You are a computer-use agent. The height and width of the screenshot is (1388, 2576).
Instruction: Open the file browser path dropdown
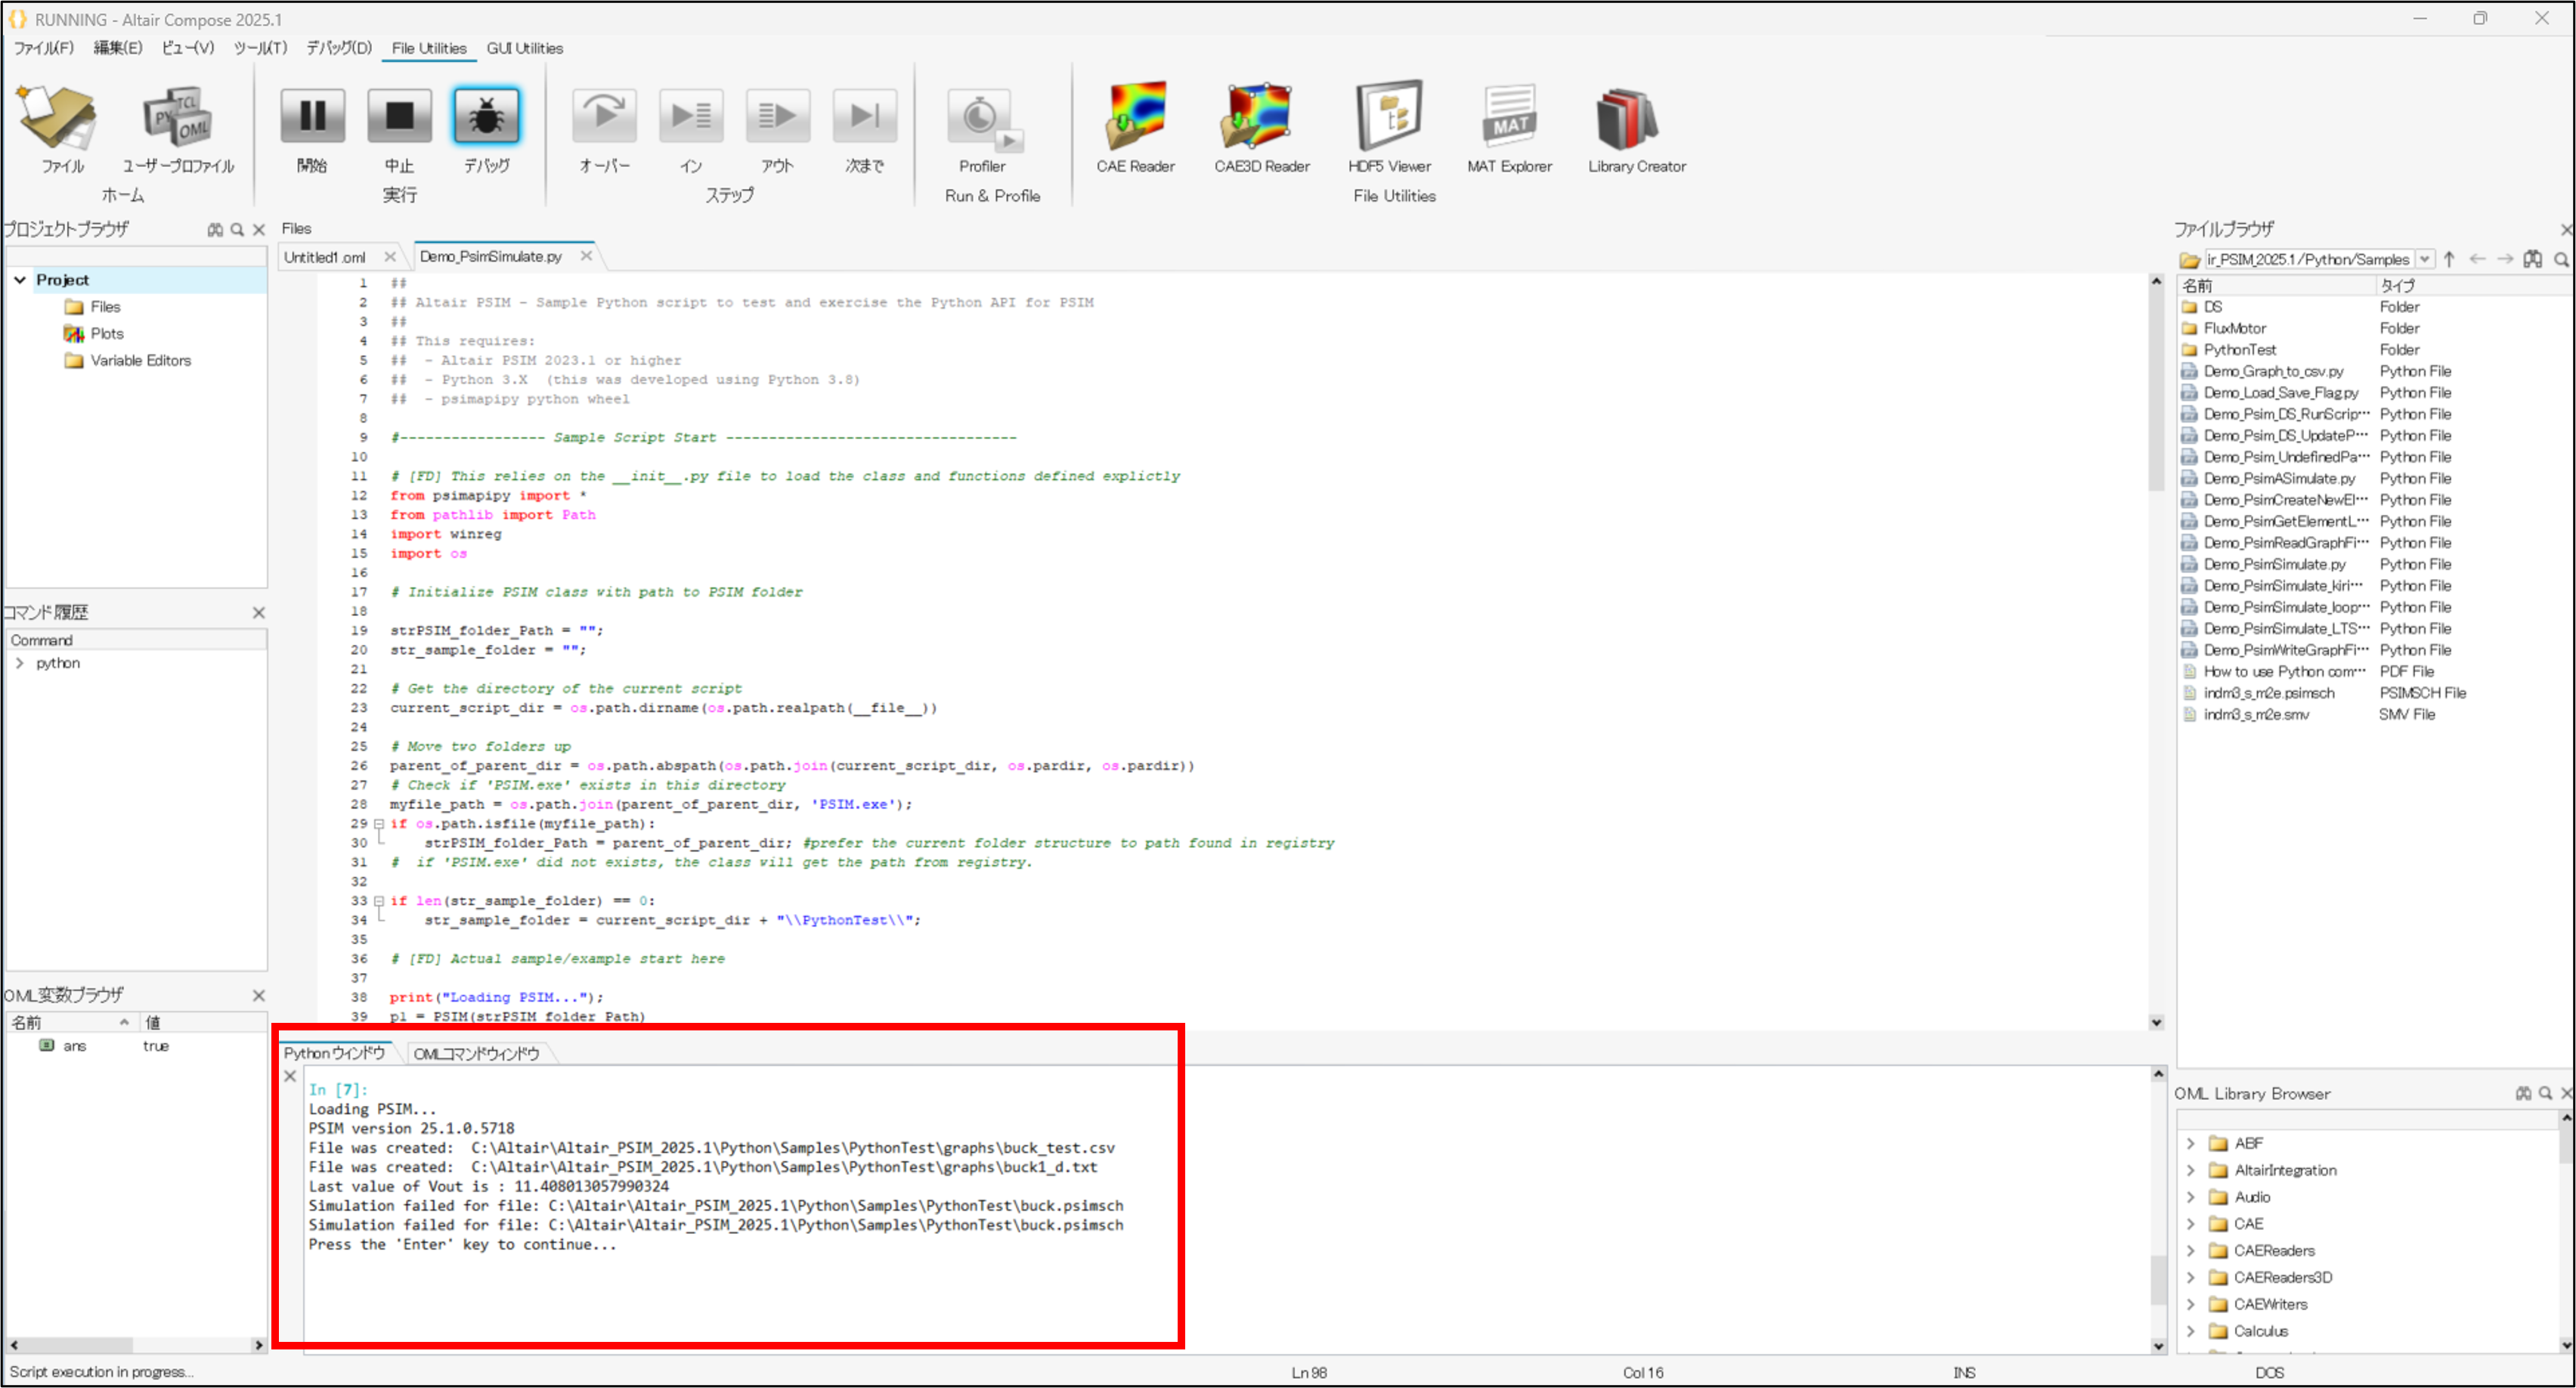coord(2424,259)
